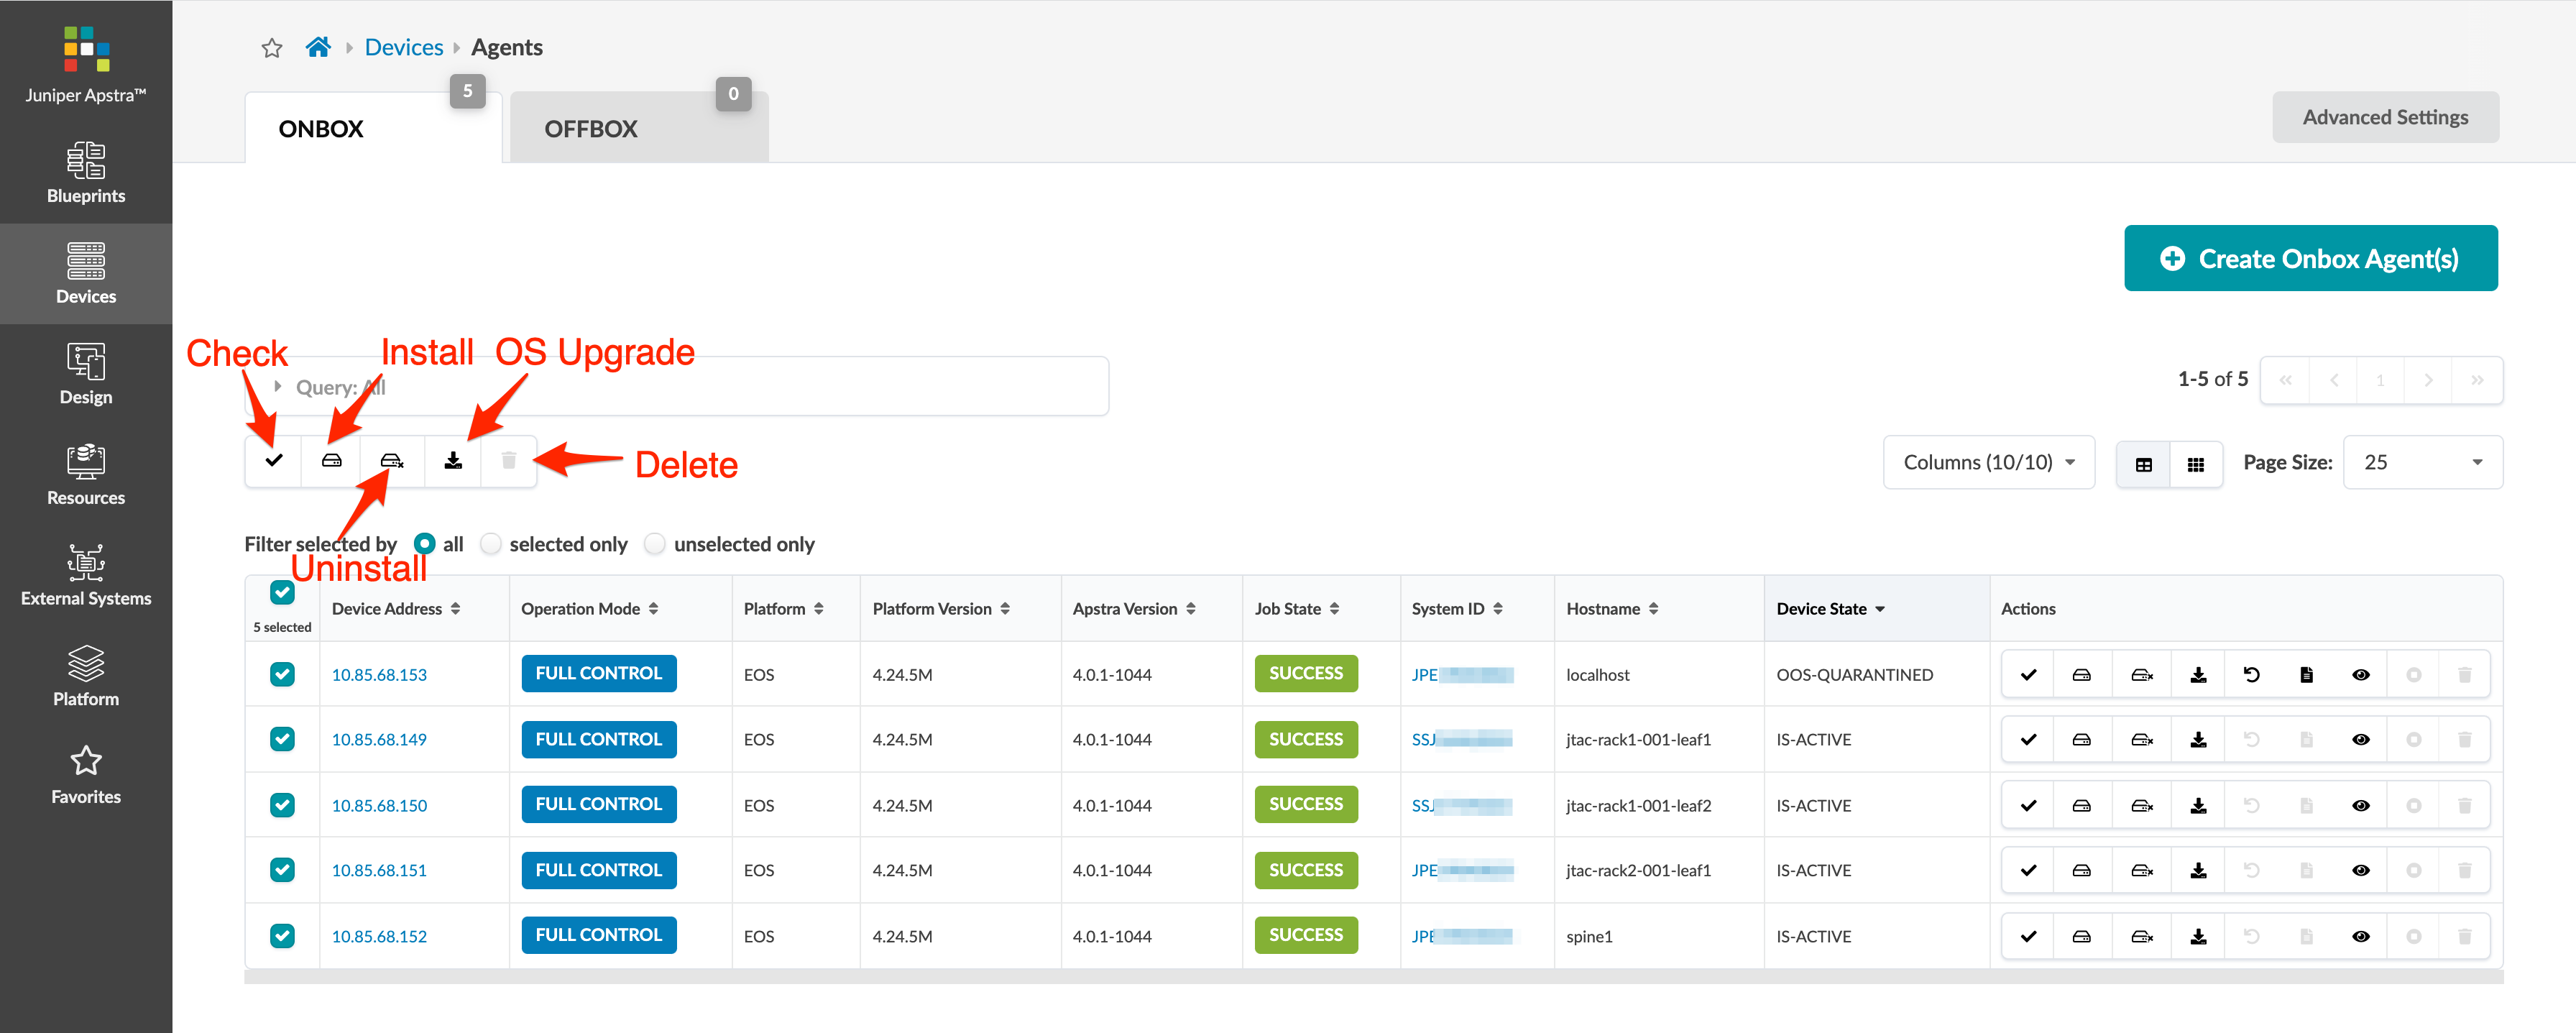Click the bulk Uninstall agents icon
2576x1033 pixels.
392,461
